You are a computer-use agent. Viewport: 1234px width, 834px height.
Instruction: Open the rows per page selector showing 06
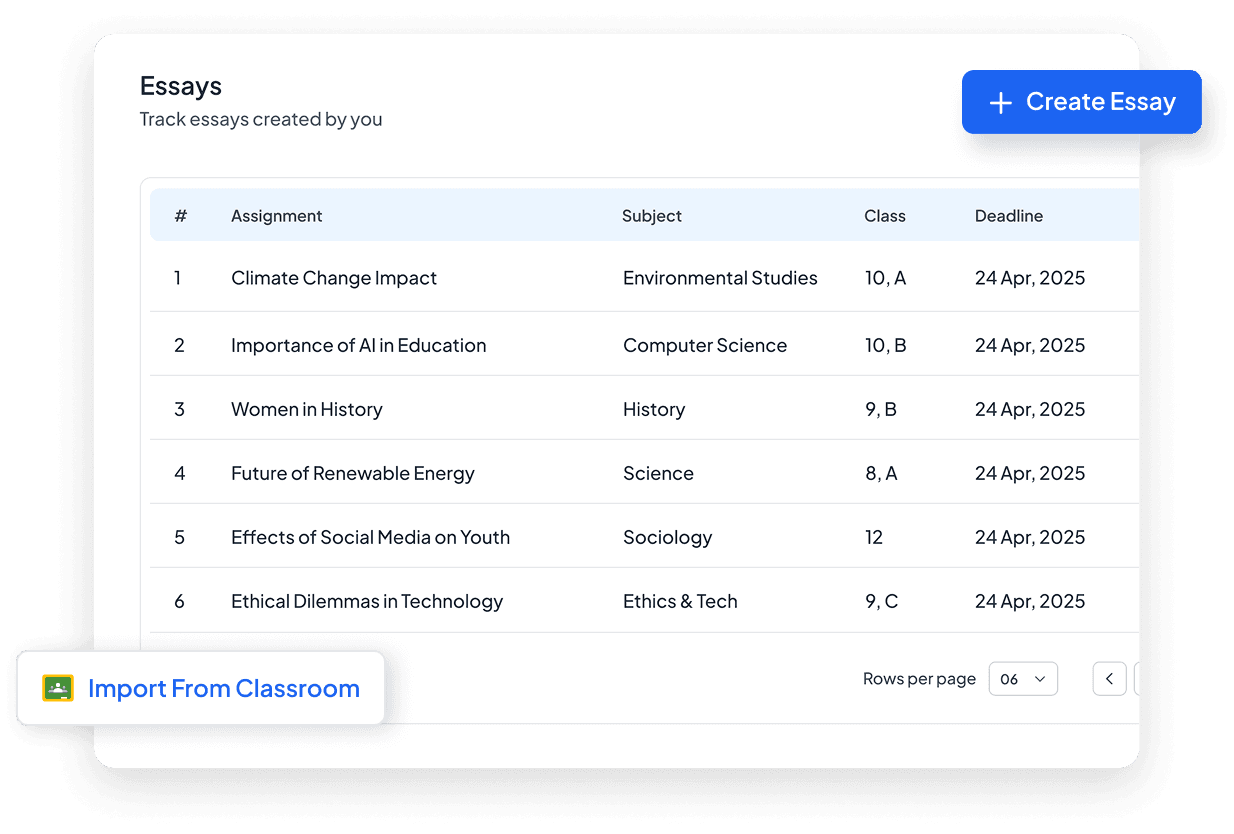pyautogui.click(x=1022, y=679)
